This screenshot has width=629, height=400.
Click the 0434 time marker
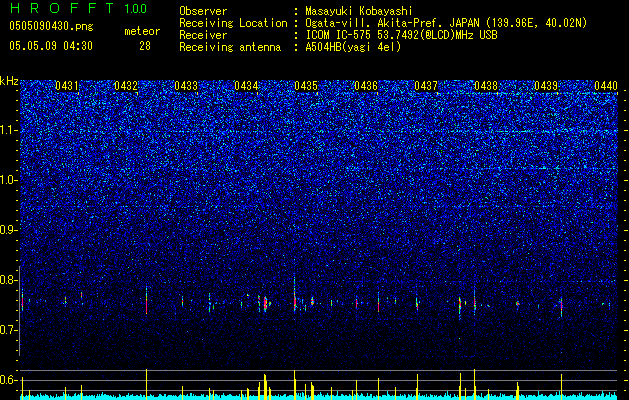(246, 86)
